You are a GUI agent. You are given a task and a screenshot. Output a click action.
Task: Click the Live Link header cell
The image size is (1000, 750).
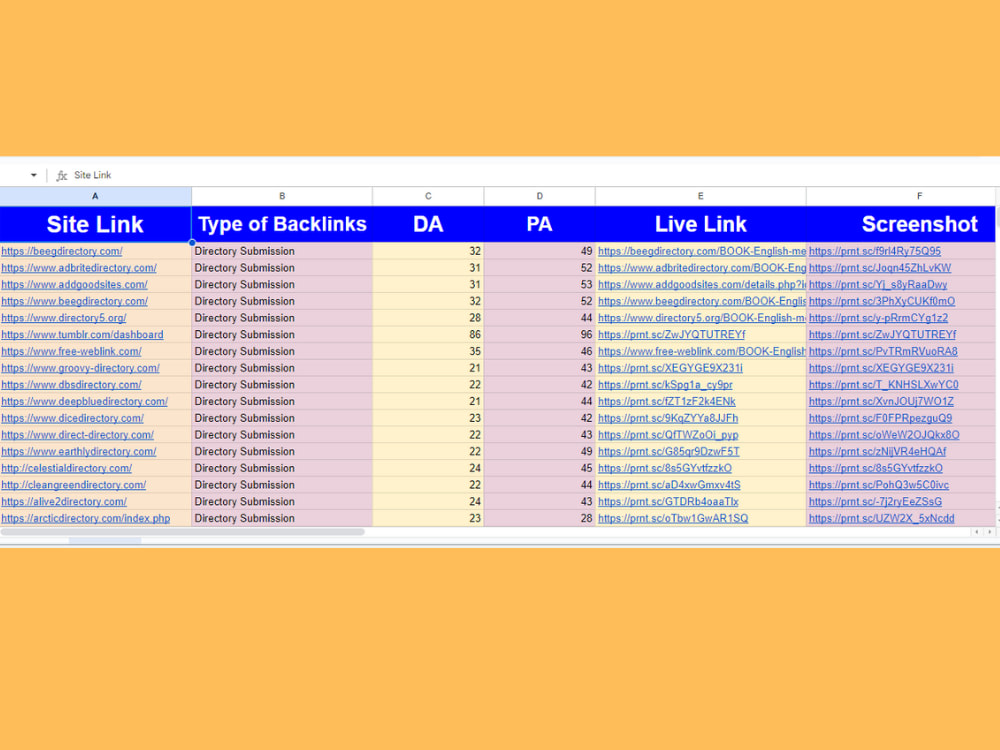[700, 224]
